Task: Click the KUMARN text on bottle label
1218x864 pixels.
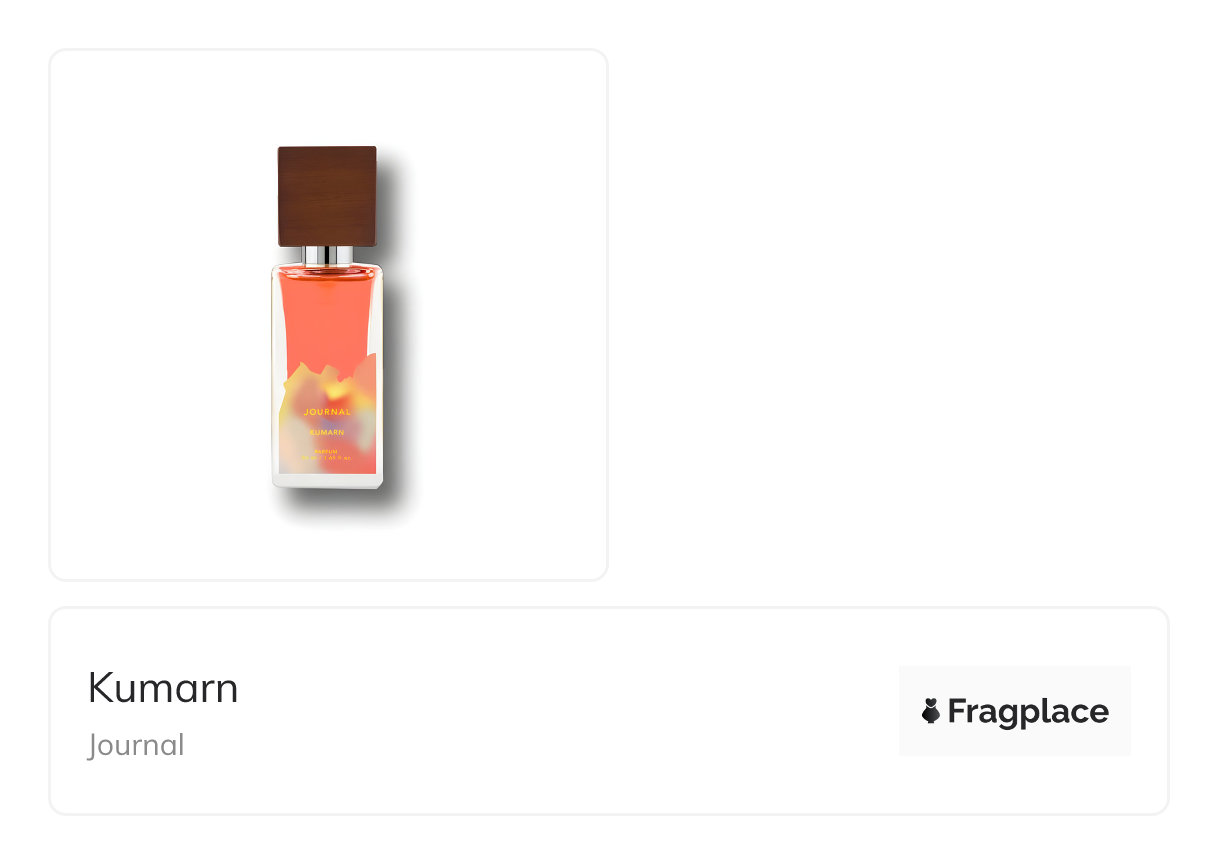Action: point(327,432)
